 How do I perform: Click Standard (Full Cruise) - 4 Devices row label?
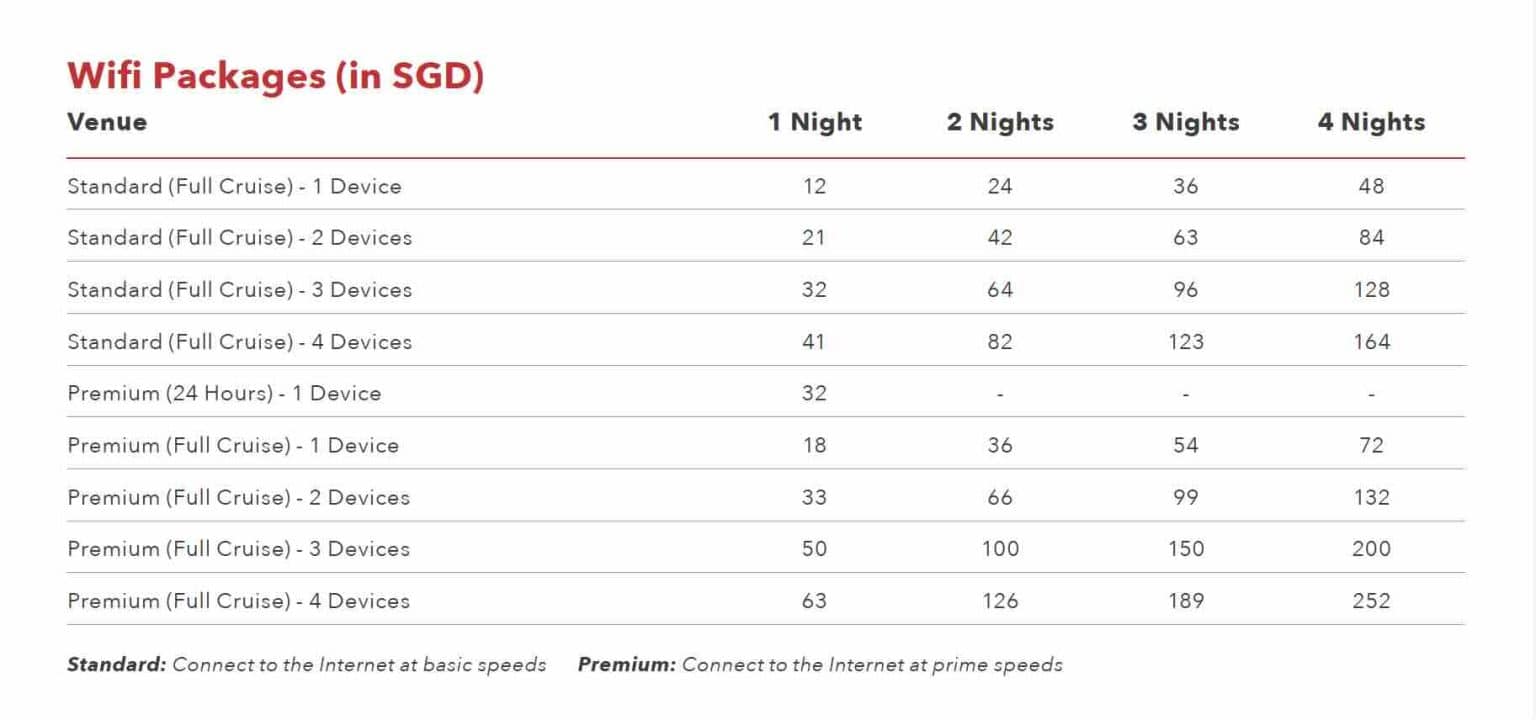(239, 342)
